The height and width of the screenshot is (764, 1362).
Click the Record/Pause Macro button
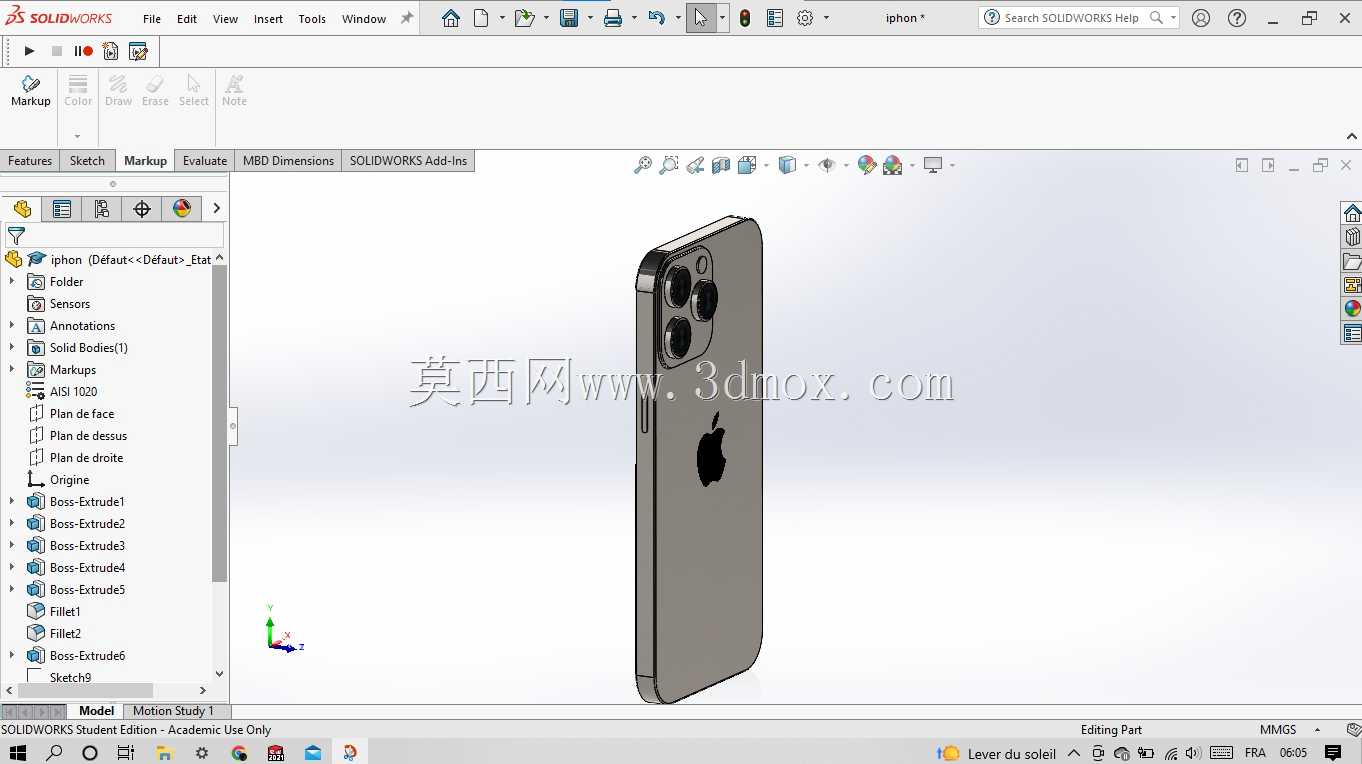click(x=83, y=51)
